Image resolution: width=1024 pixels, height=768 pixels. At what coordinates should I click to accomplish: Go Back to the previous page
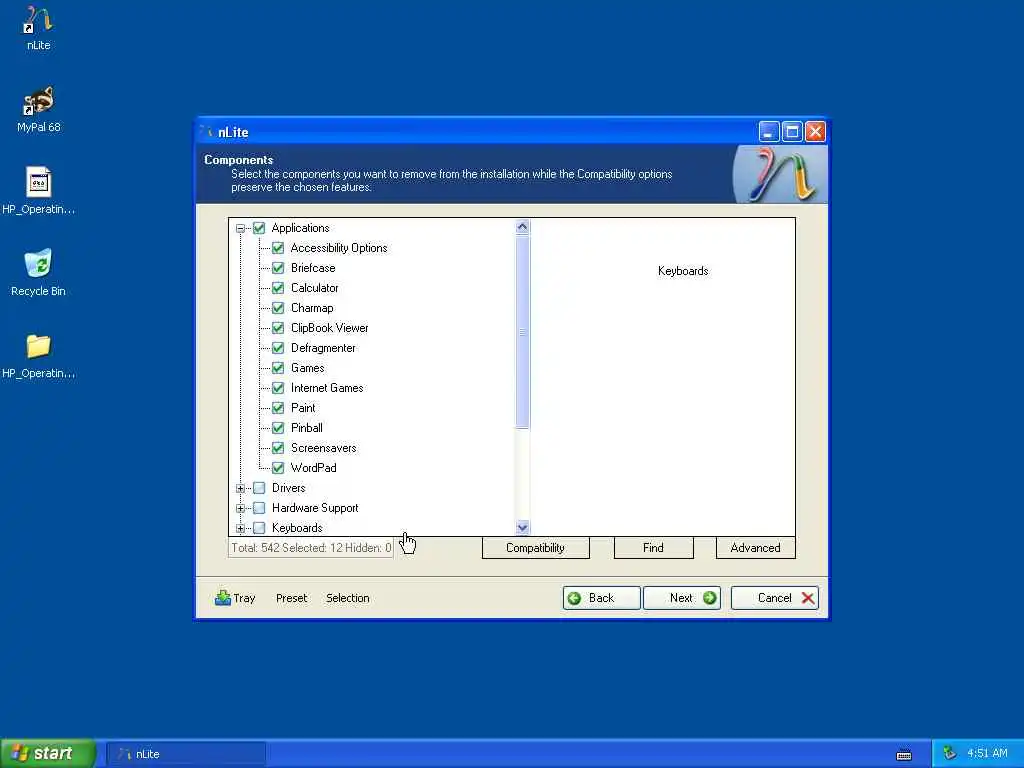coord(601,598)
